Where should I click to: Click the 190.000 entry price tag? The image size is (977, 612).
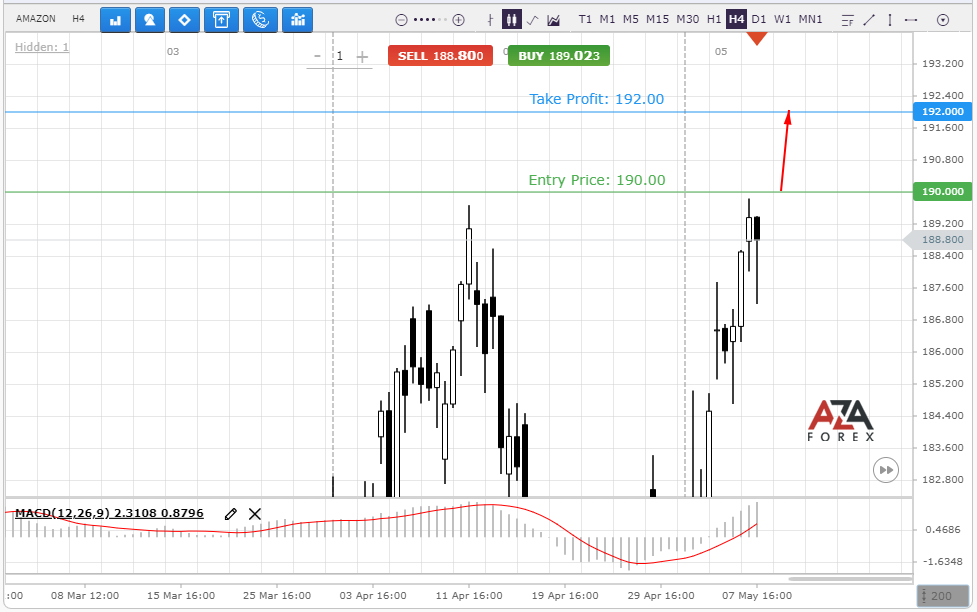point(942,191)
